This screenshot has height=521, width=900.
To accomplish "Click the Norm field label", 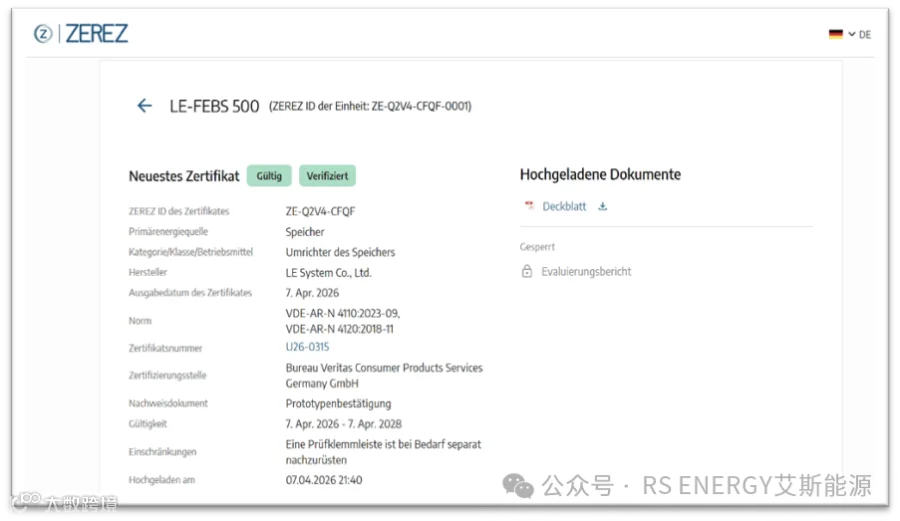I will click(x=140, y=321).
